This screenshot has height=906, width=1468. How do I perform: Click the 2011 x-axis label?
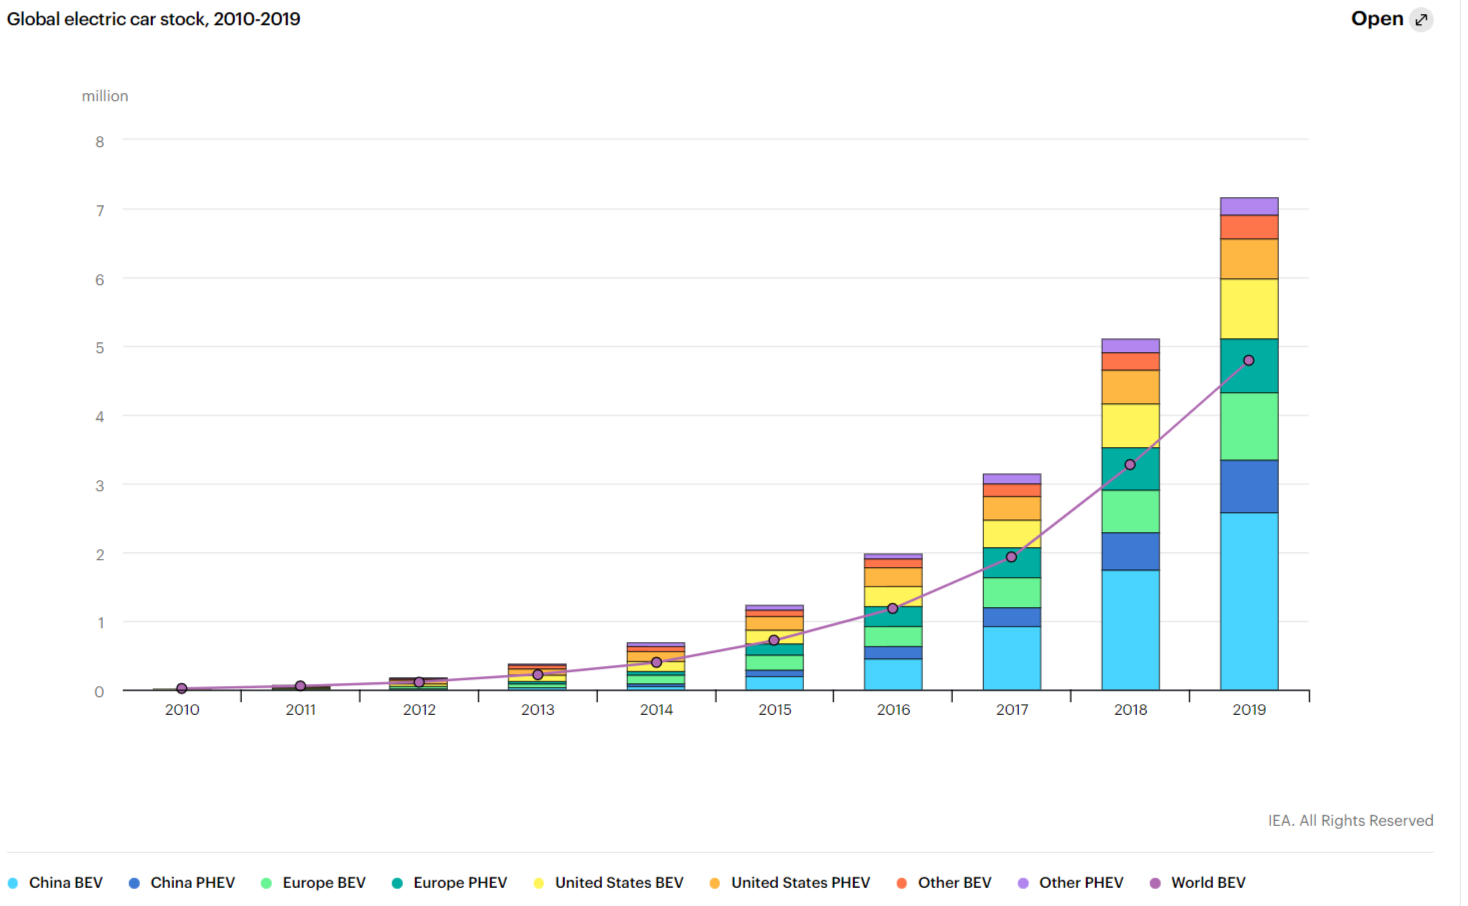(x=300, y=709)
